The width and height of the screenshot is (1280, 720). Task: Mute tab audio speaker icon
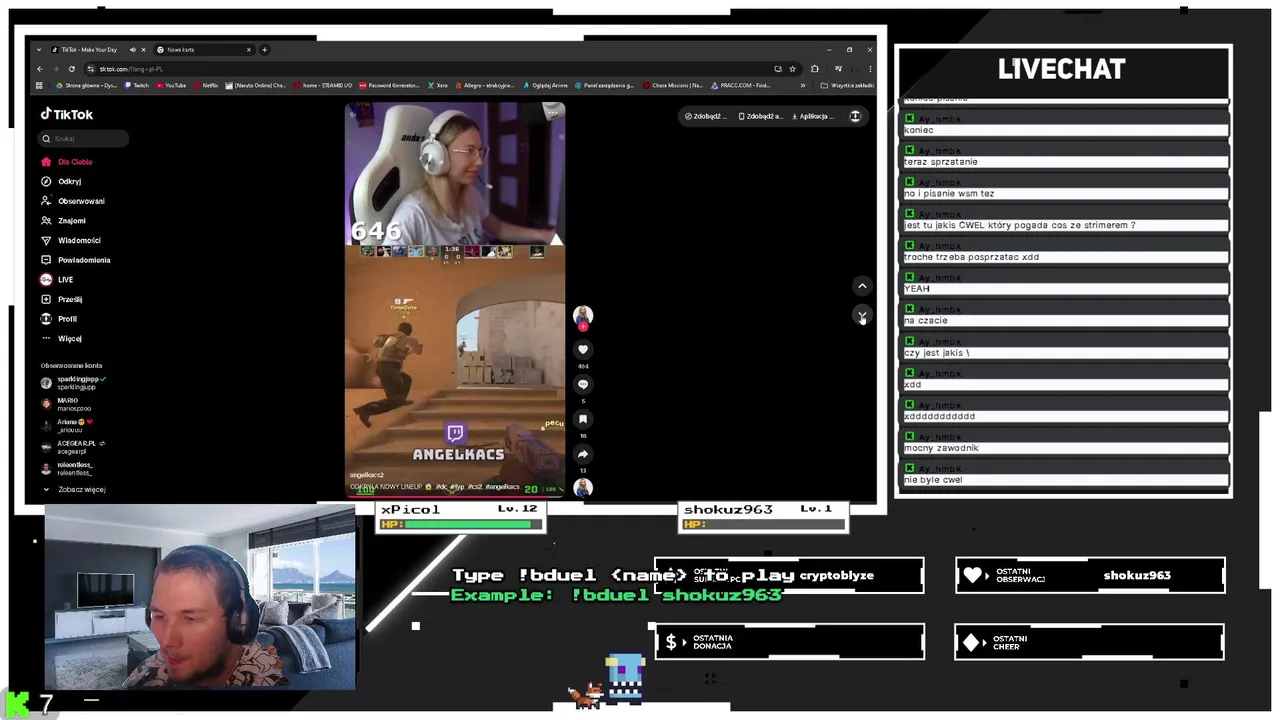133,49
